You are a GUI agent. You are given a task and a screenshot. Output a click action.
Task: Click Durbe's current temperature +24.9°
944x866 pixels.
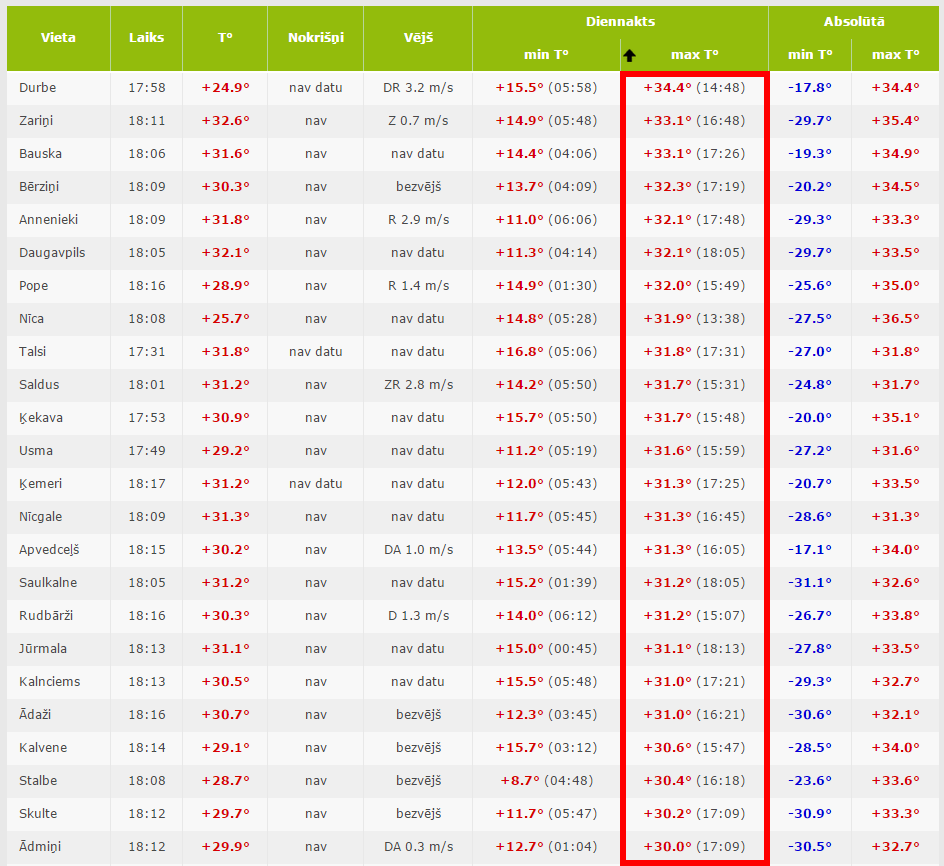(225, 87)
